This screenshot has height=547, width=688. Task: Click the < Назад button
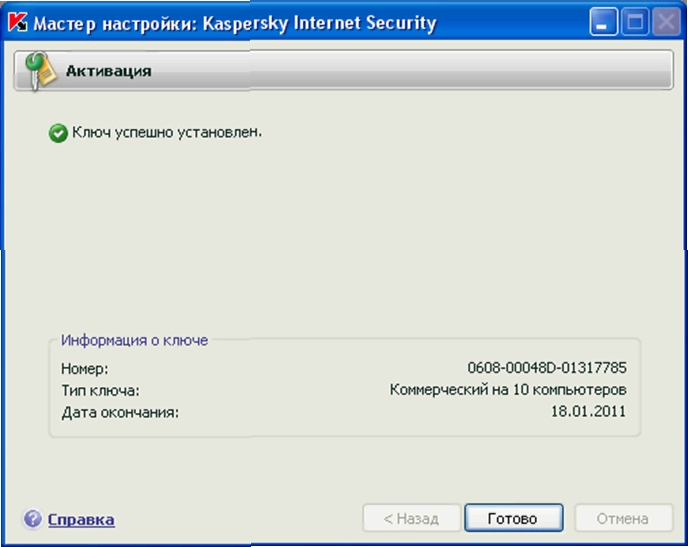click(x=411, y=518)
